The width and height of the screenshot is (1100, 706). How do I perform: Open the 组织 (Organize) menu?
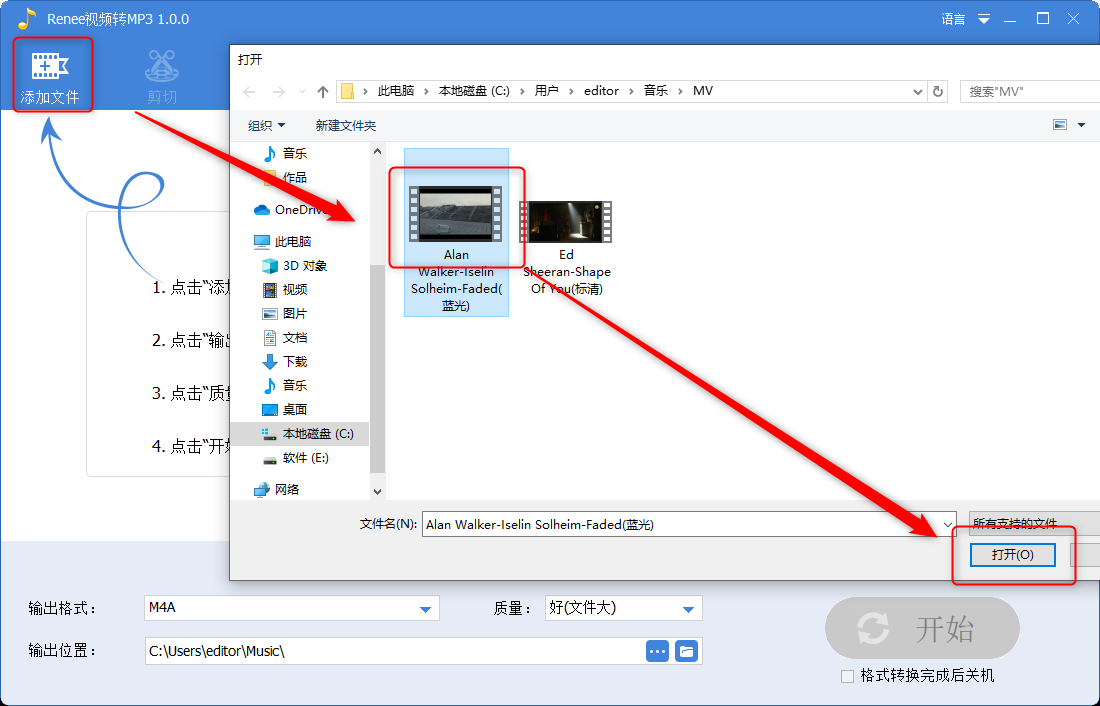click(x=267, y=126)
